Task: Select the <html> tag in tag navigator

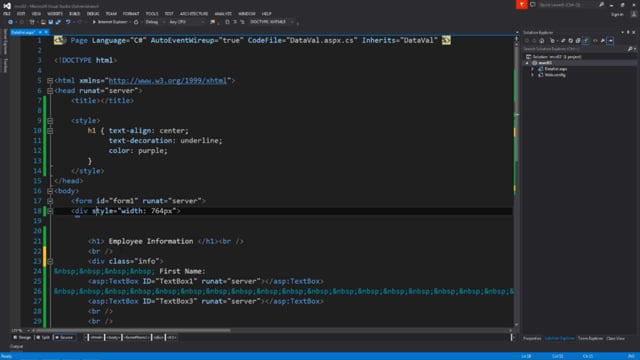Action: (x=96, y=338)
